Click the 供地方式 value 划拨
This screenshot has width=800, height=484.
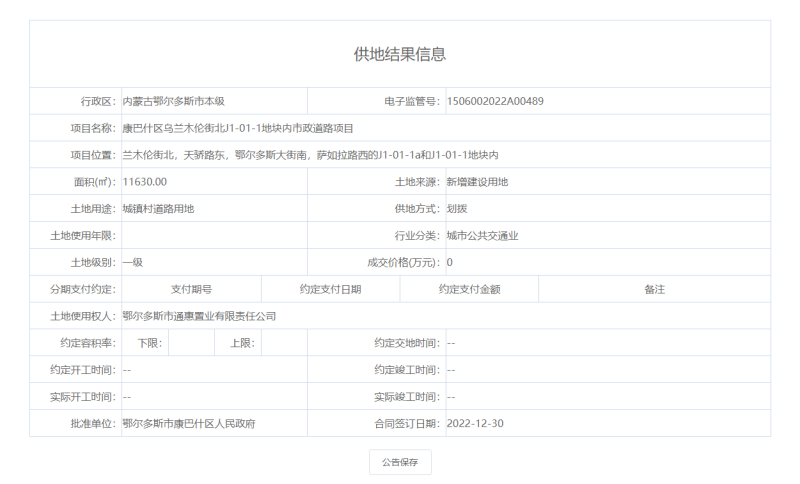(x=457, y=209)
